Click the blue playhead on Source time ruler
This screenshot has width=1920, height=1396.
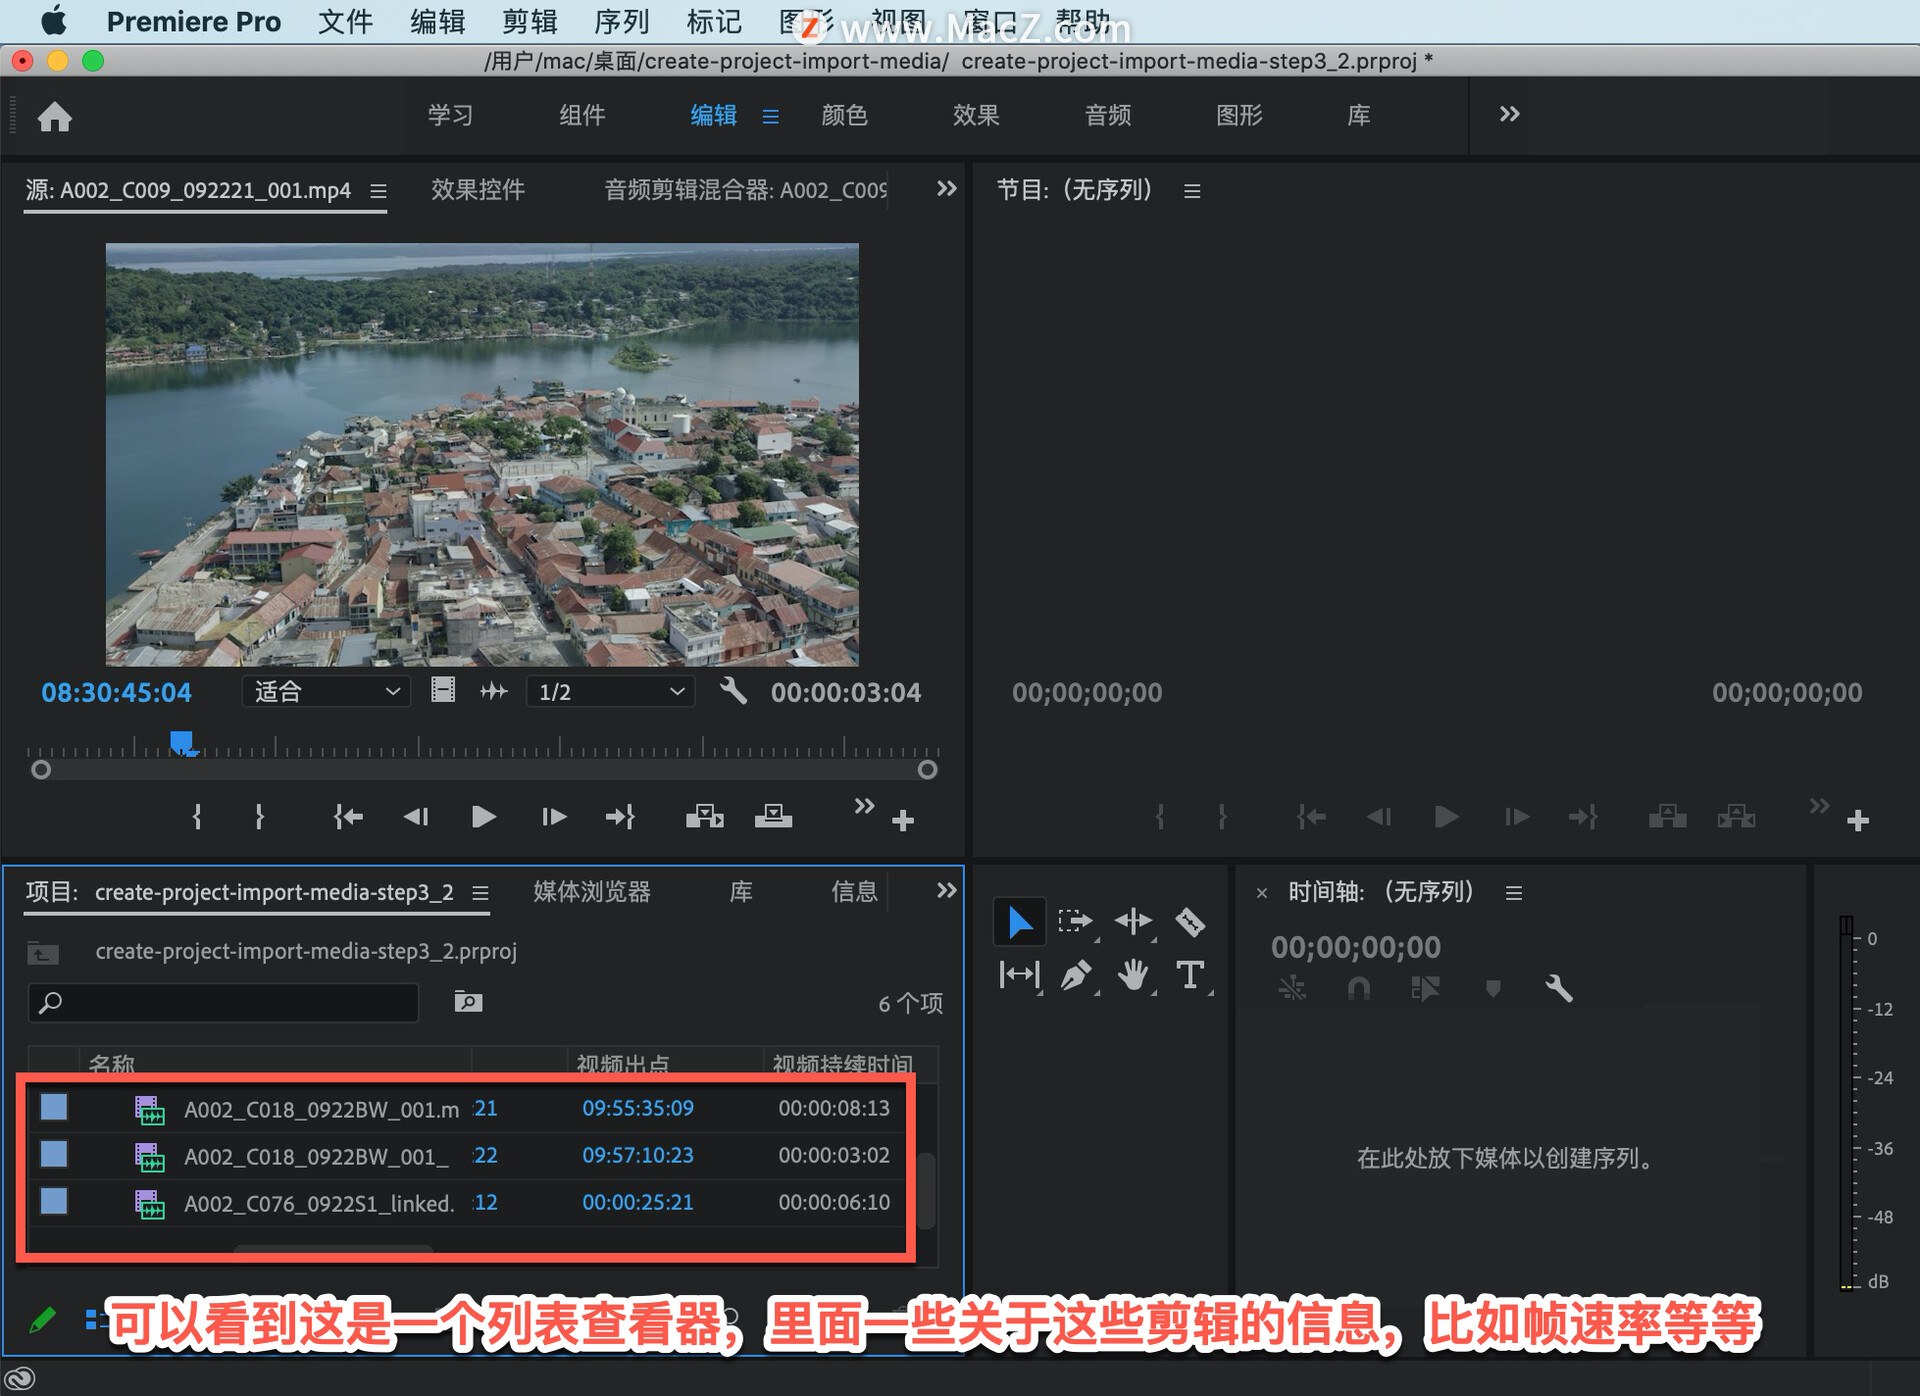point(182,743)
